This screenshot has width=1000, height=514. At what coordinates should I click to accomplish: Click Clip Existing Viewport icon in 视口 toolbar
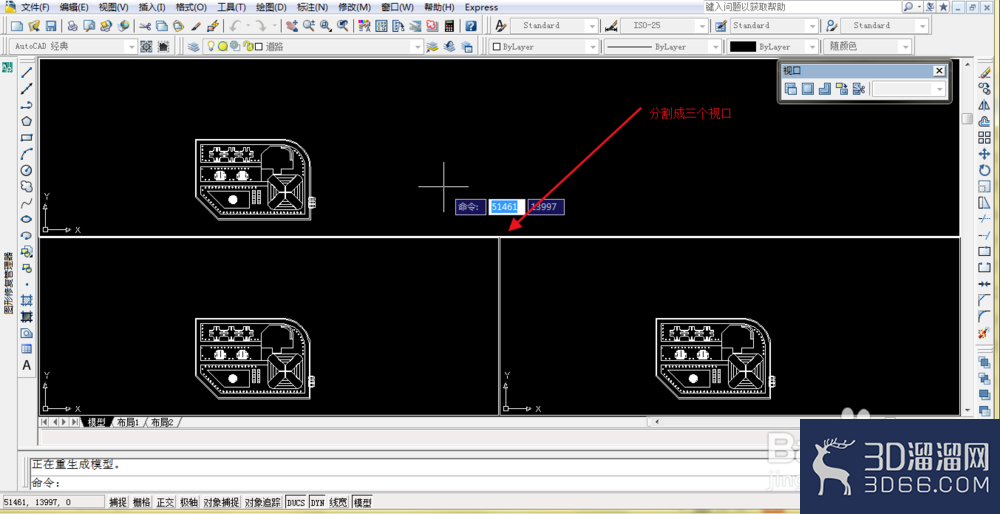pyautogui.click(x=858, y=89)
